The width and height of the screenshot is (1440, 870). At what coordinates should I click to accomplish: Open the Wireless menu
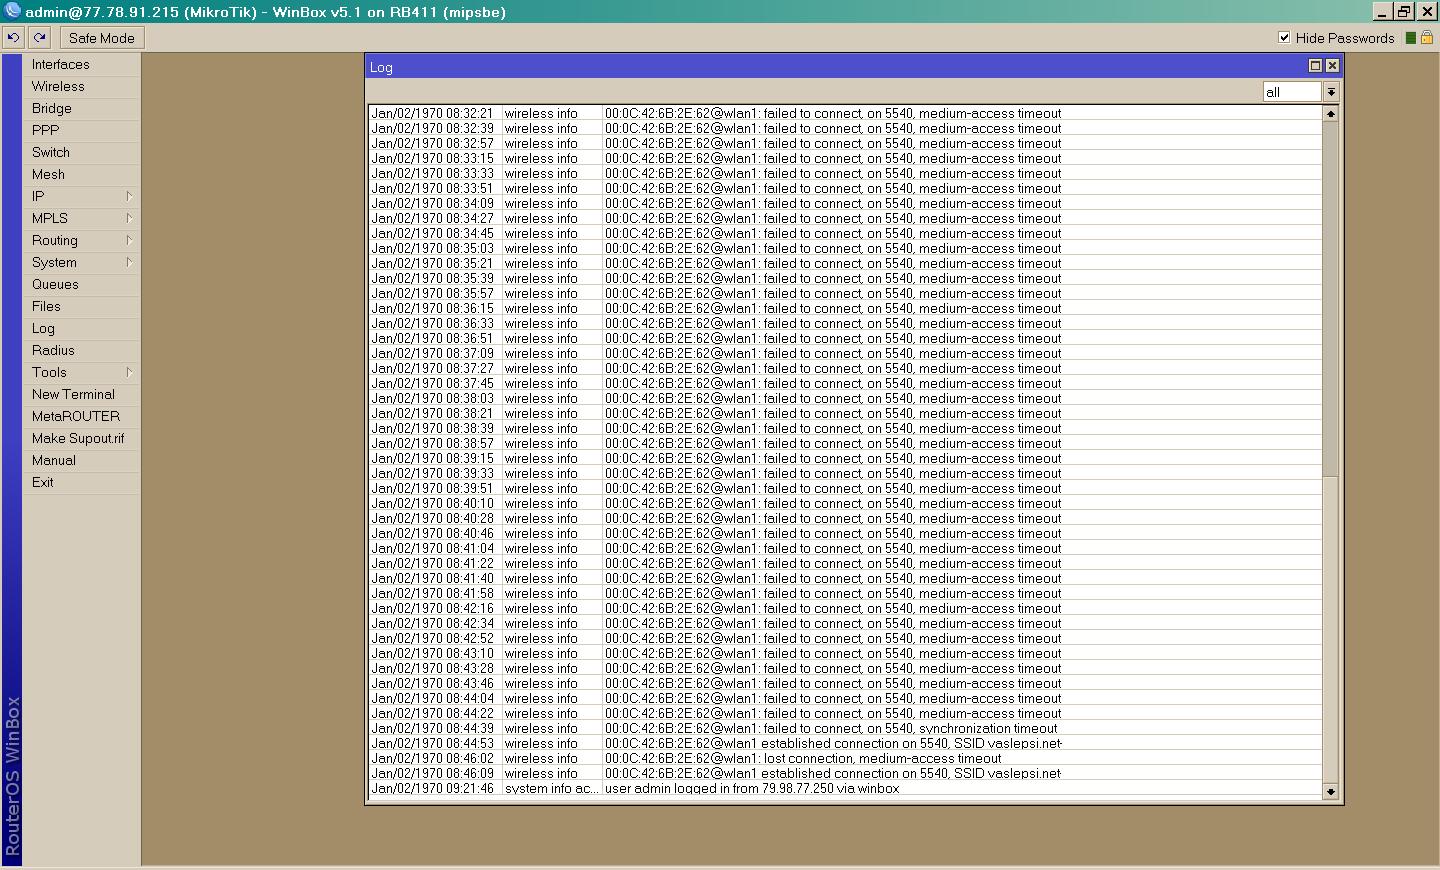coord(56,86)
